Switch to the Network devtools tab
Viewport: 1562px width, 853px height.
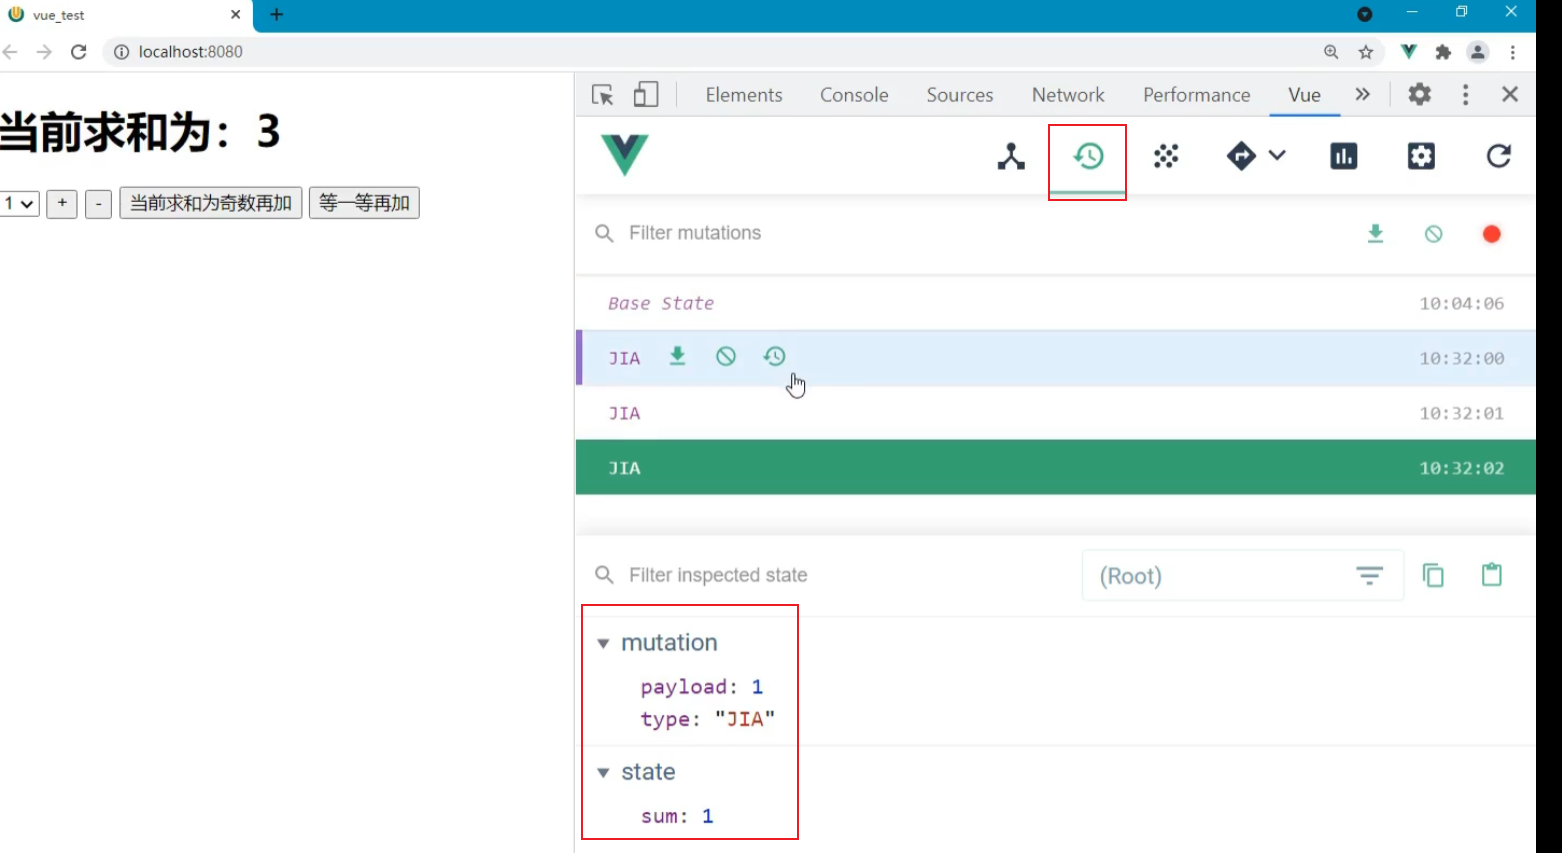click(x=1068, y=95)
